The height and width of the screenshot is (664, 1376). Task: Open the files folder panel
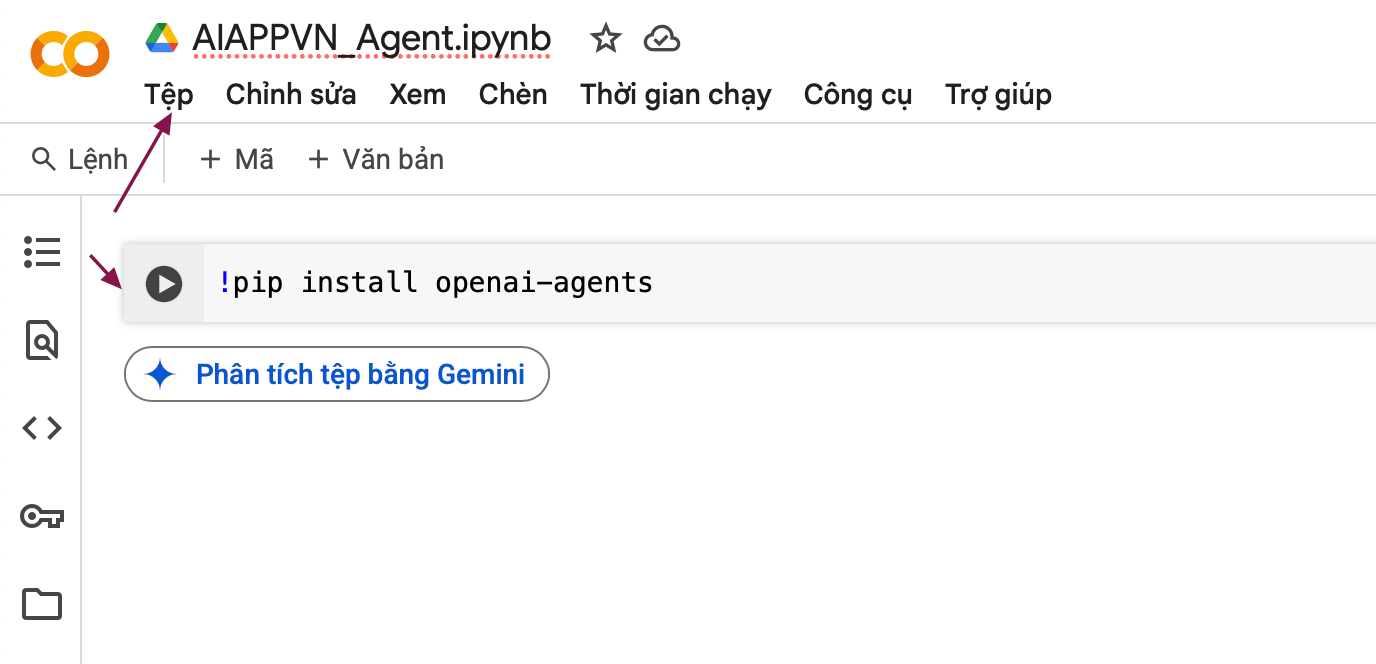[x=42, y=604]
